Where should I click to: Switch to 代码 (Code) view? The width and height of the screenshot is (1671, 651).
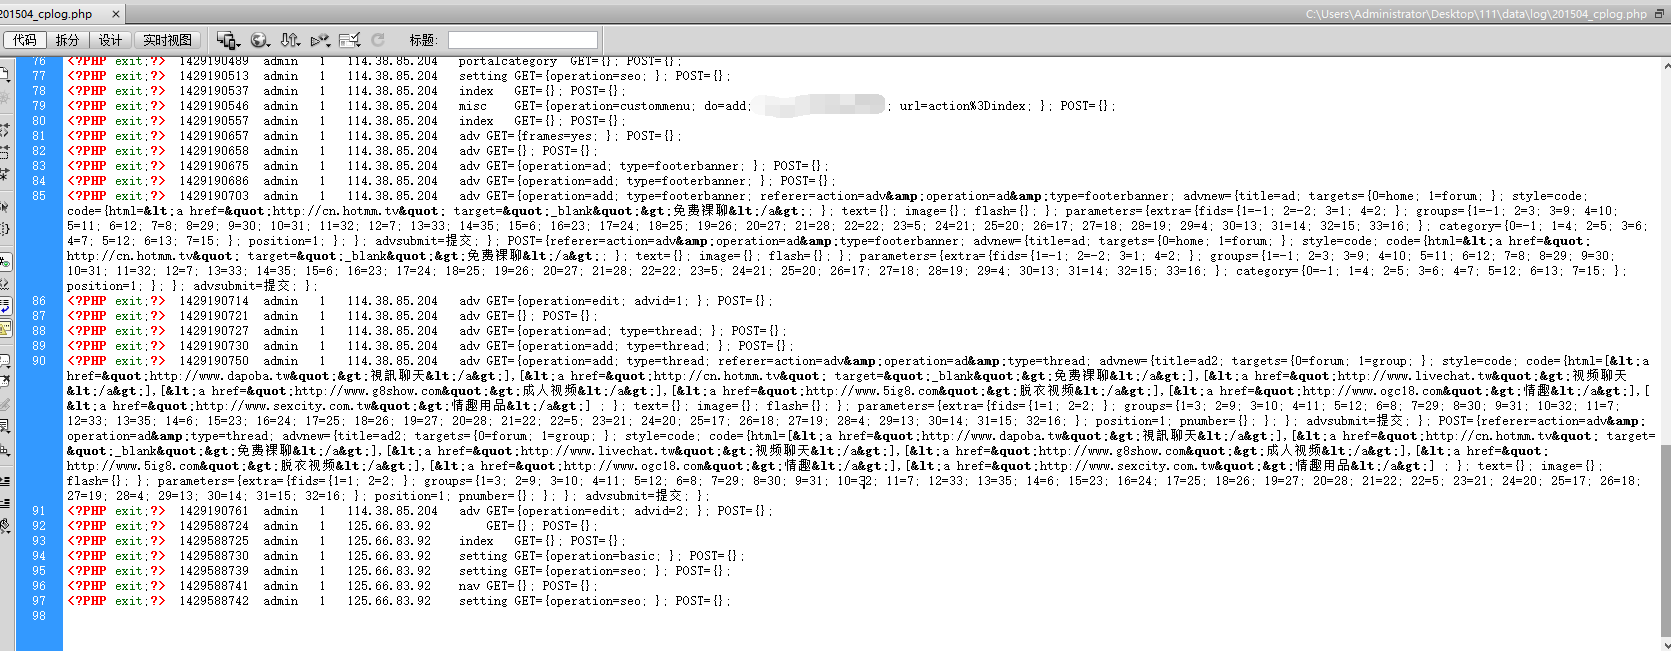[x=25, y=40]
